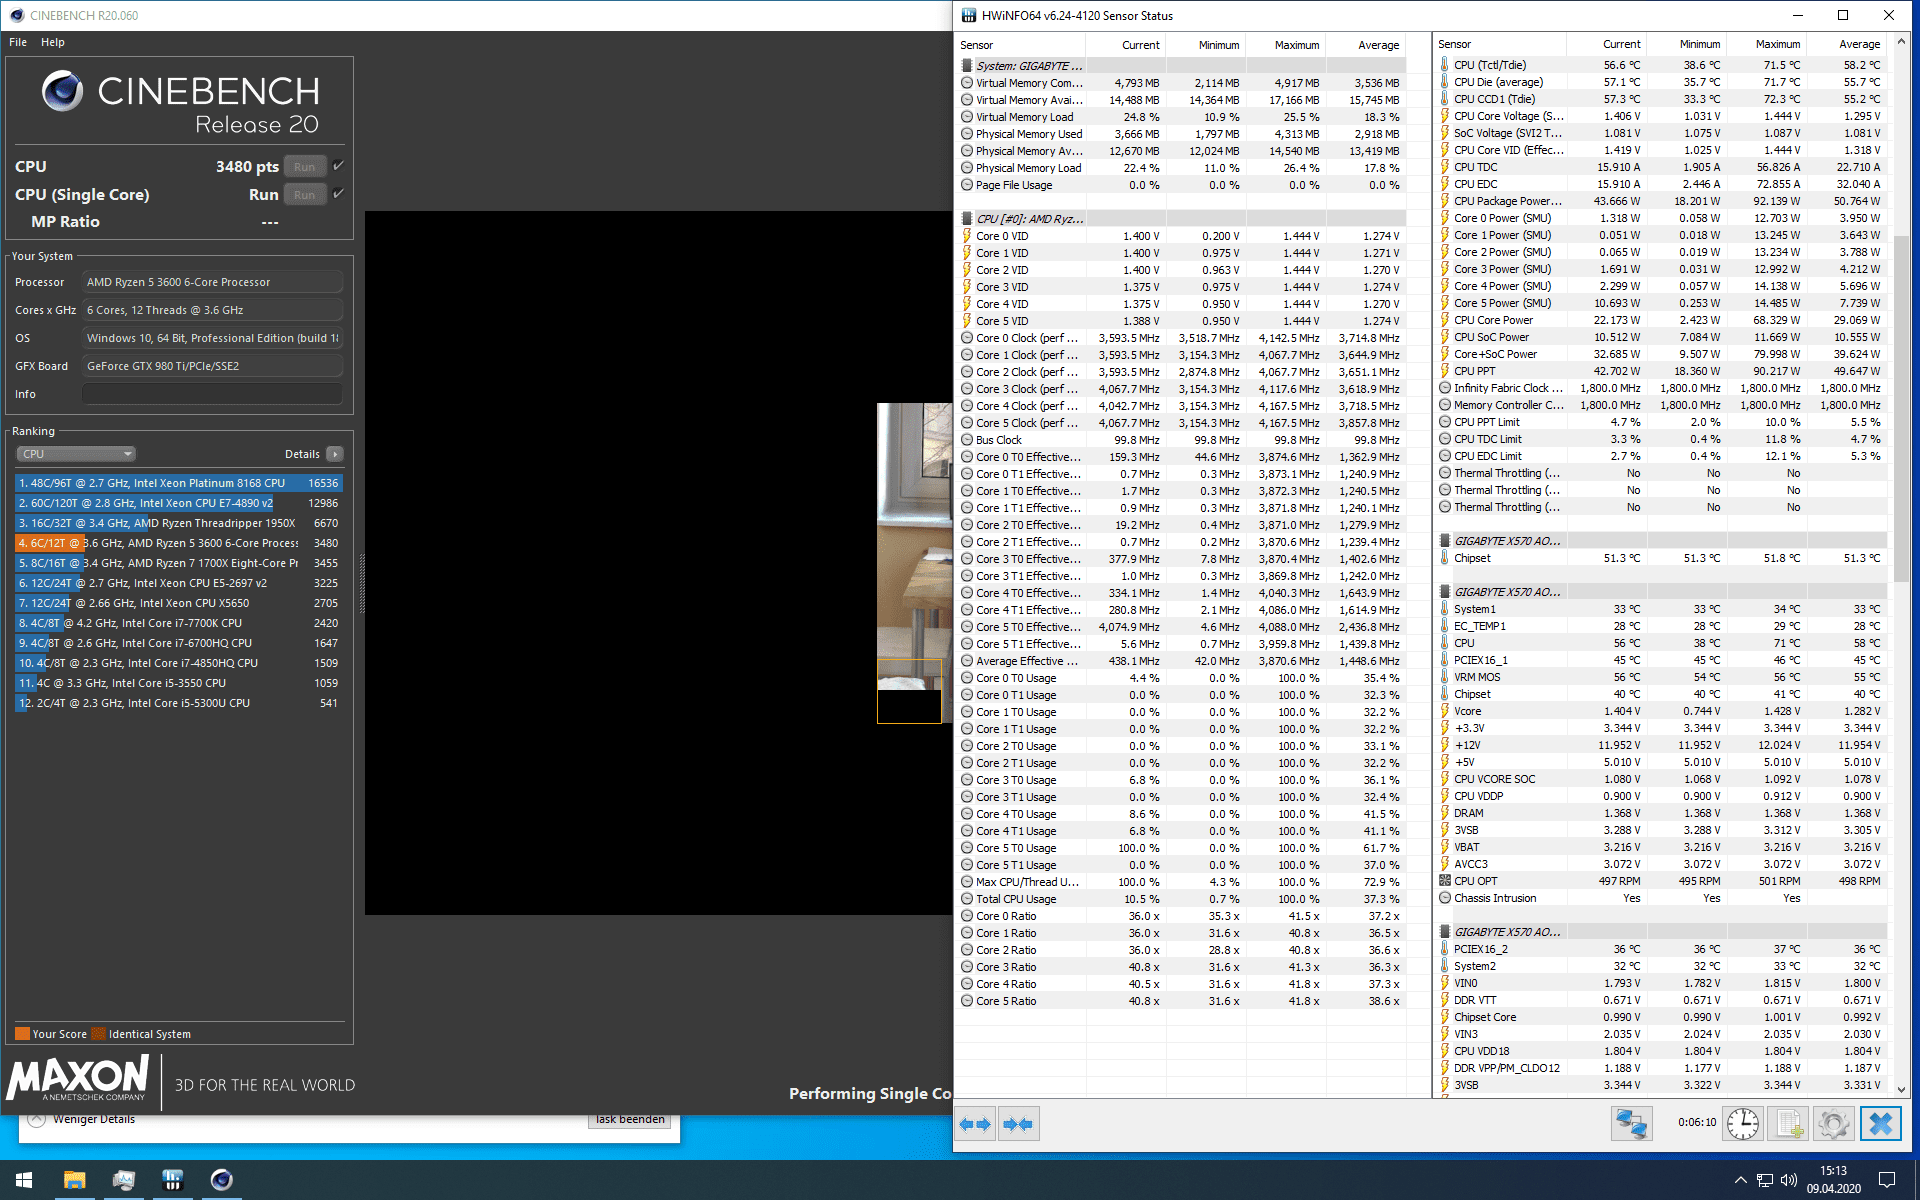Select the Core 5 T0 Usage sensor row
Viewport: 1920px width, 1200px height.
1182,848
